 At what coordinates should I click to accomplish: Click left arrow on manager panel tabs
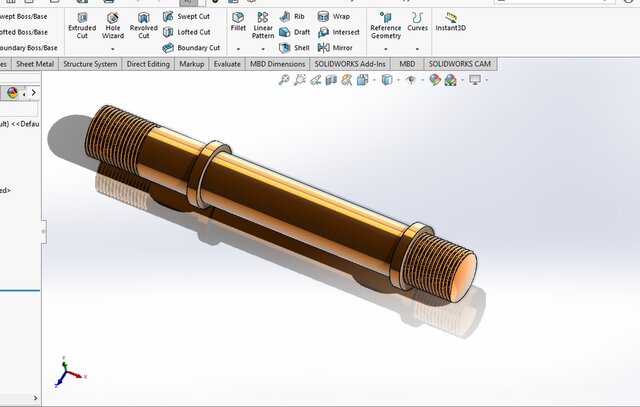coord(24,94)
